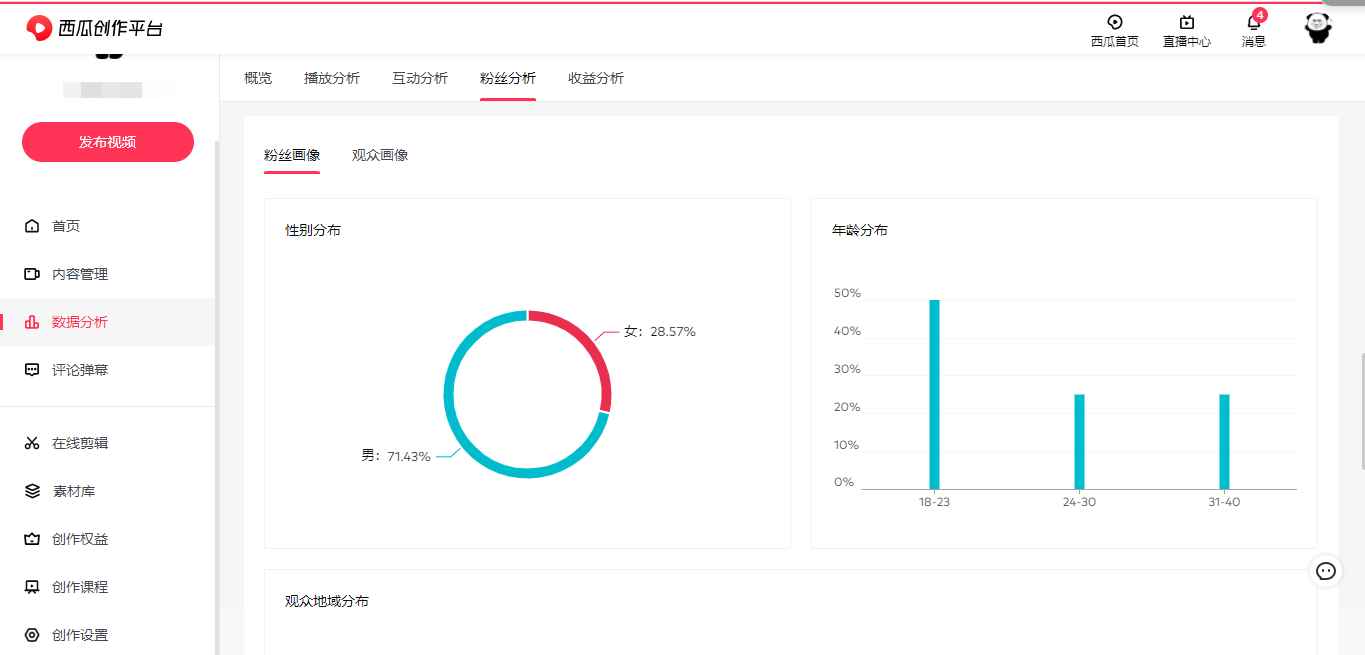
Task: Click the 创作课程 icon
Action: [x=32, y=587]
